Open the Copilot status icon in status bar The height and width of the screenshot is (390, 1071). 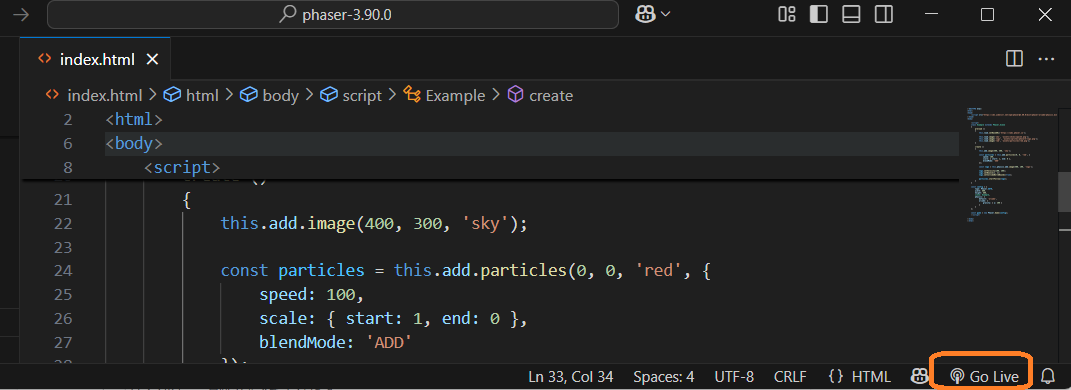pyautogui.click(x=920, y=376)
